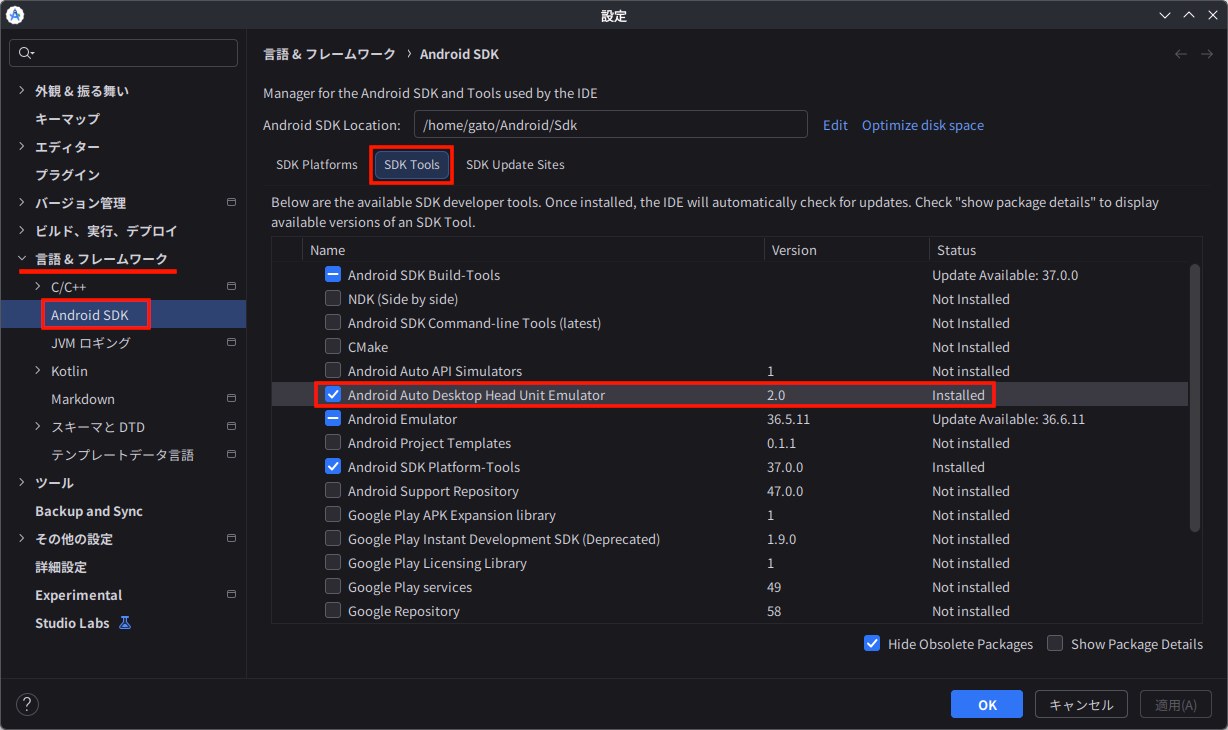1228x730 pixels.
Task: Switch to the SDK Platforms tab
Action: [x=316, y=165]
